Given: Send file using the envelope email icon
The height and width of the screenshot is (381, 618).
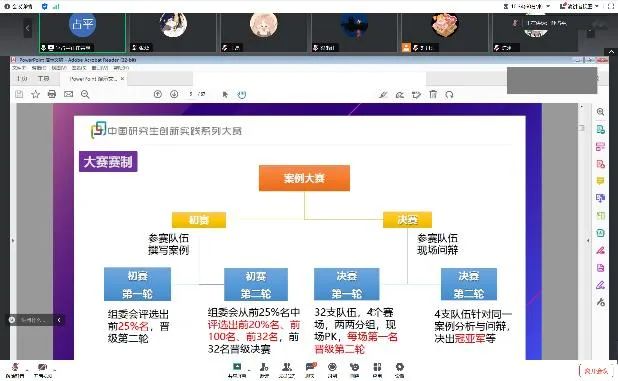Looking at the screenshot, I should pyautogui.click(x=69, y=94).
